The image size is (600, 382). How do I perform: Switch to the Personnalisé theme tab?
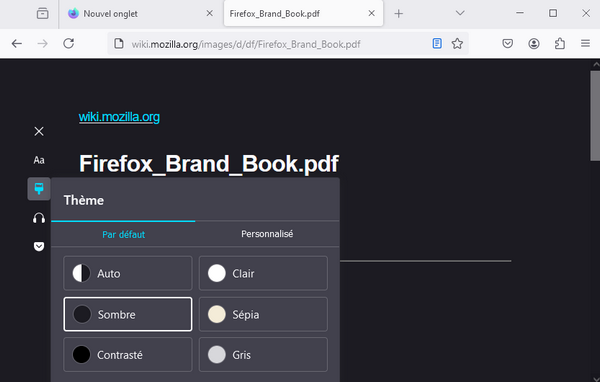pyautogui.click(x=267, y=234)
